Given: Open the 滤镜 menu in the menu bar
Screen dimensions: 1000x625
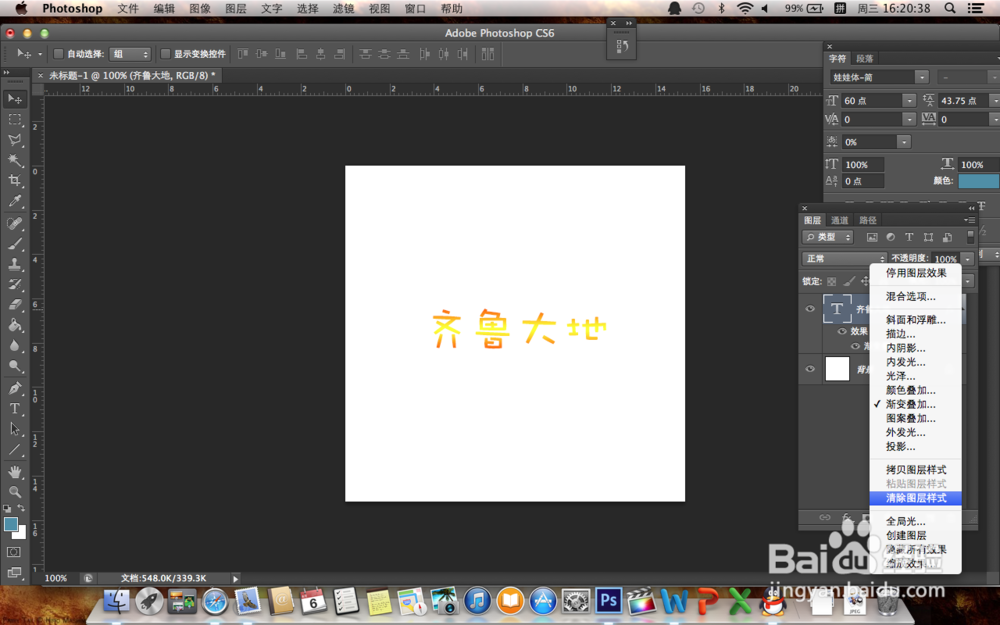Looking at the screenshot, I should tap(343, 8).
